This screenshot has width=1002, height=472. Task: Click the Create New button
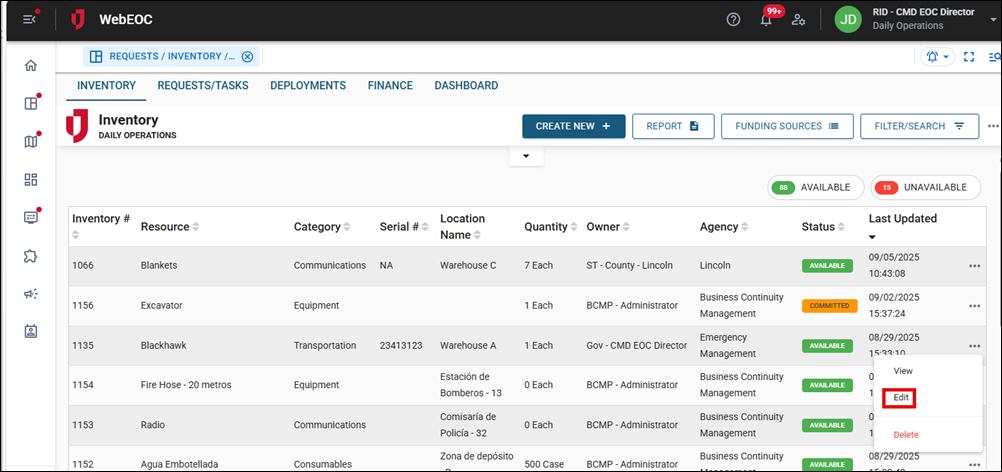pos(573,126)
